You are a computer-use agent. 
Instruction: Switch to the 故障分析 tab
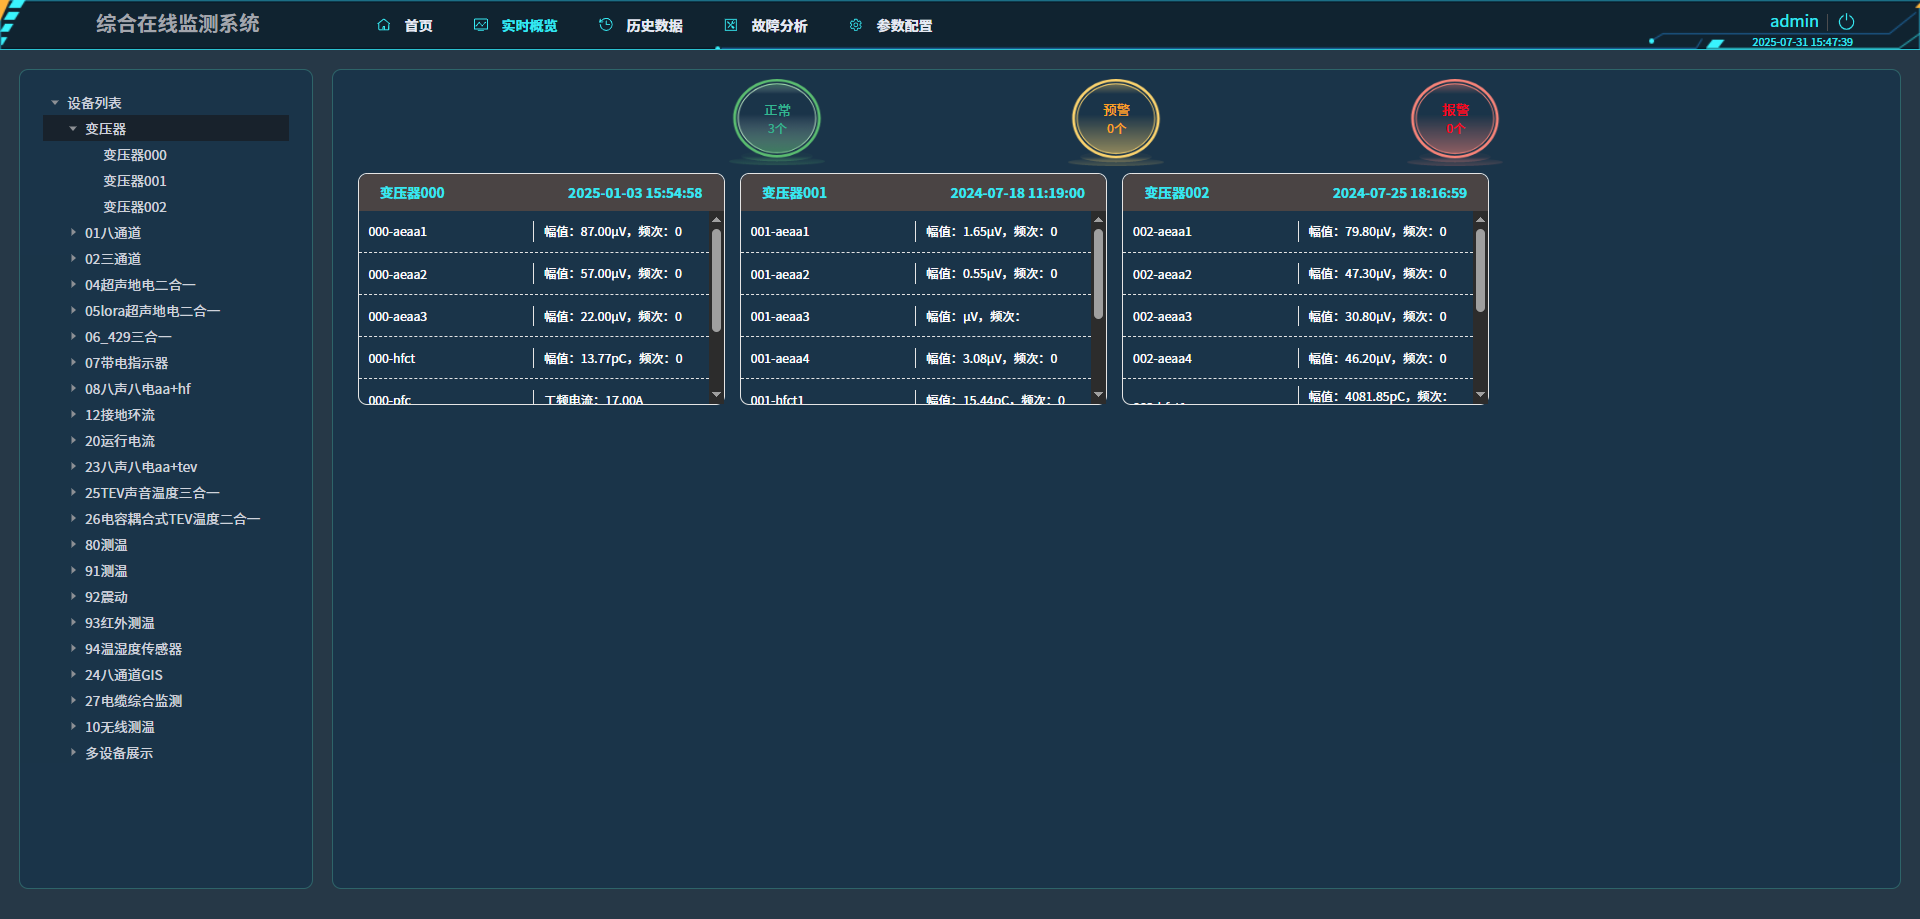click(779, 26)
